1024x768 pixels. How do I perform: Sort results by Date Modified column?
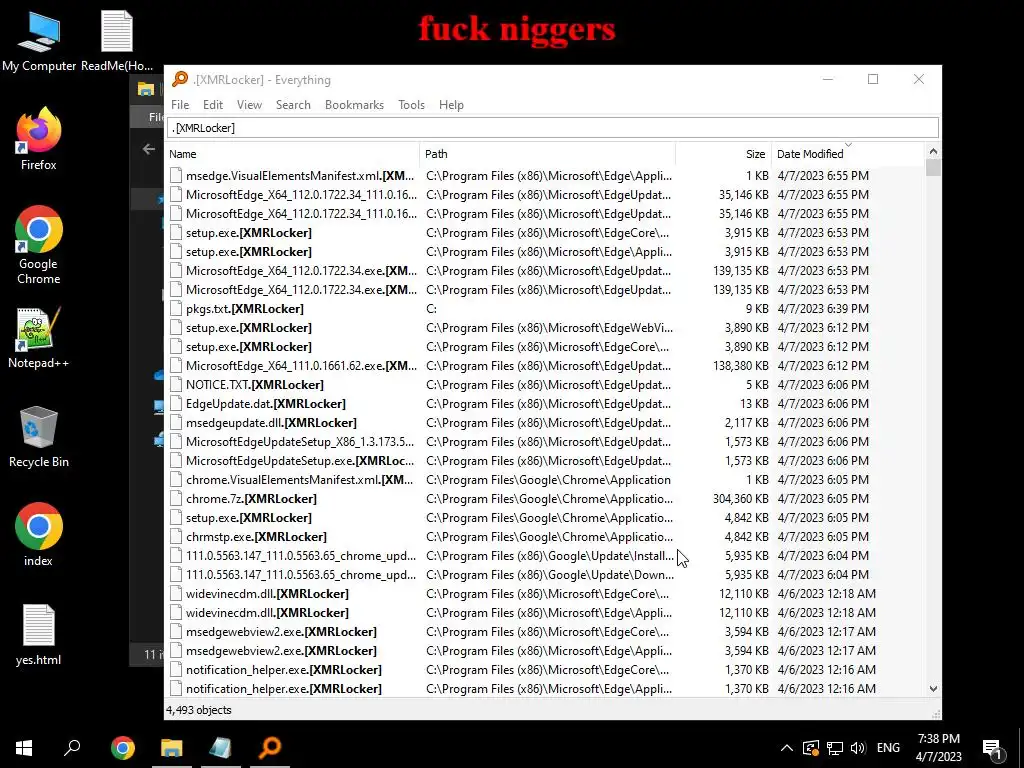[x=848, y=154]
